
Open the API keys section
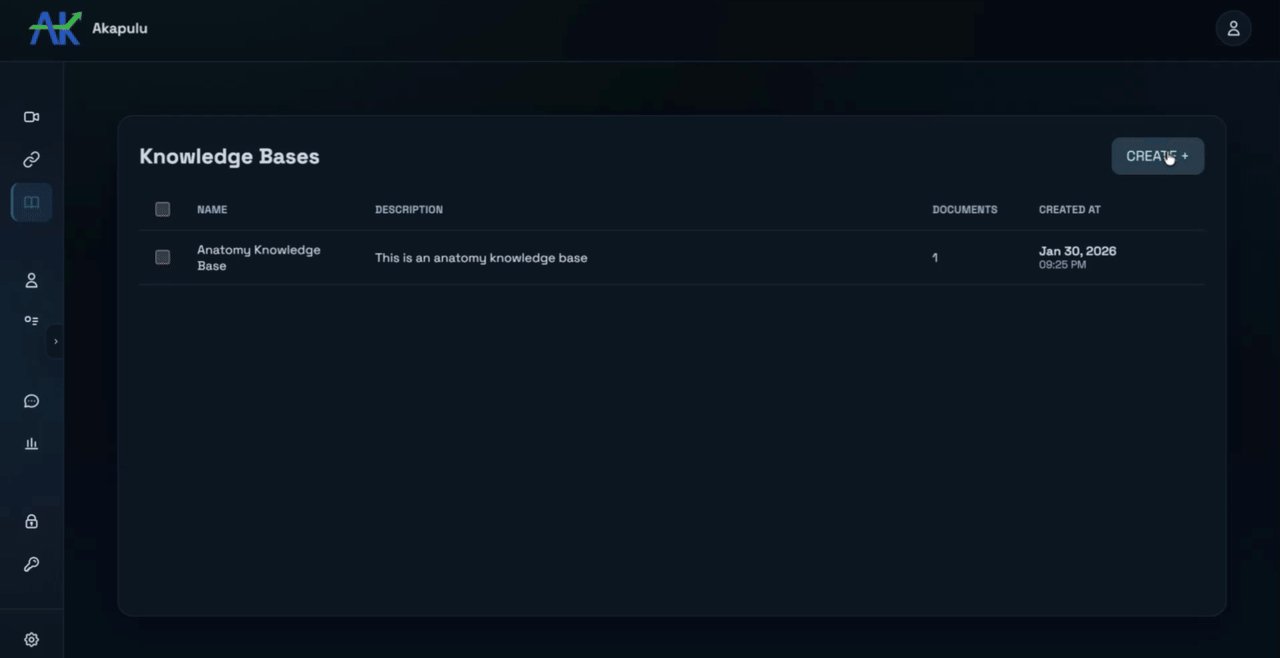tap(31, 564)
